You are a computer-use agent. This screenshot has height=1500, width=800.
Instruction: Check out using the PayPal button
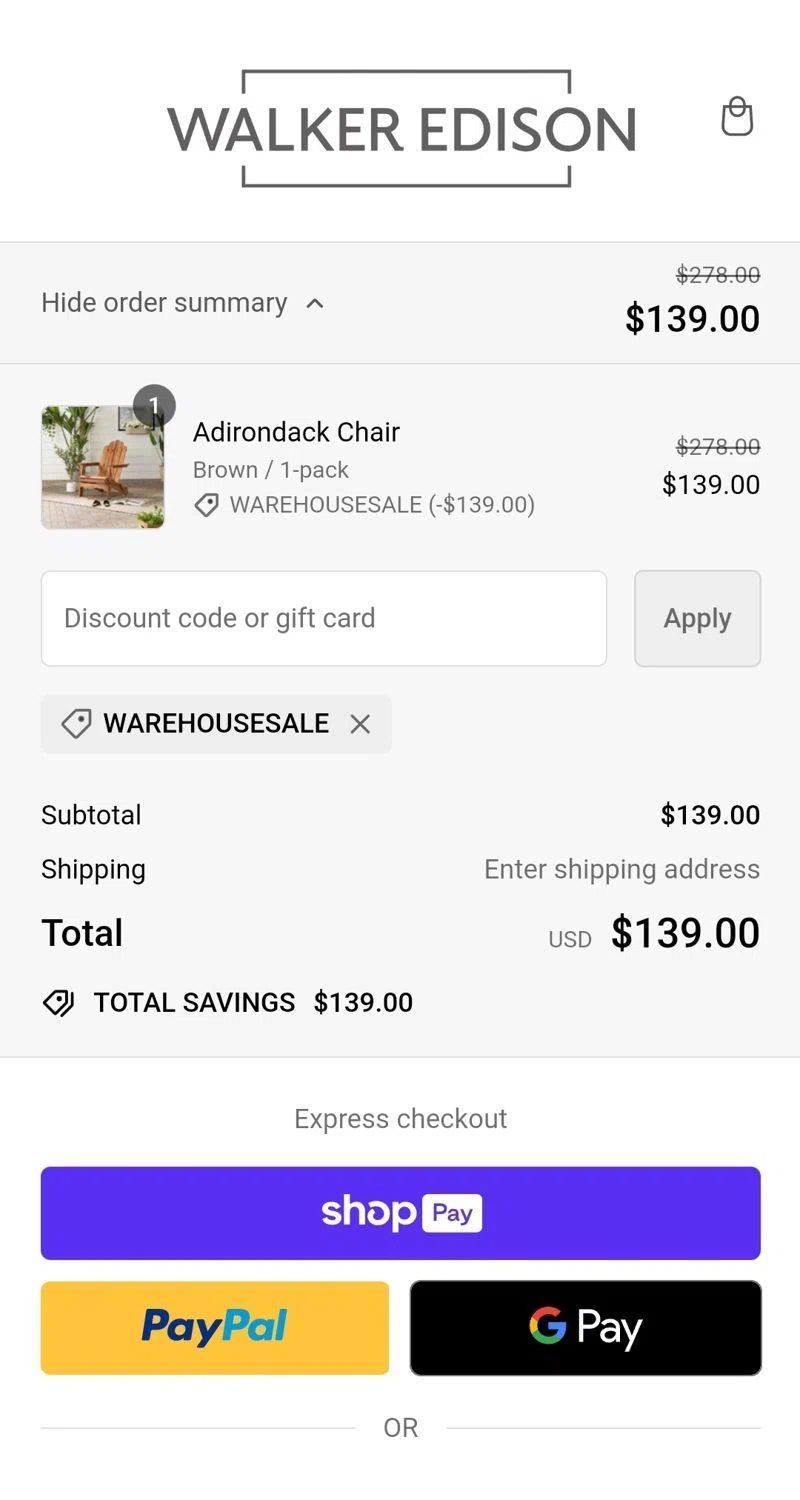(214, 1327)
